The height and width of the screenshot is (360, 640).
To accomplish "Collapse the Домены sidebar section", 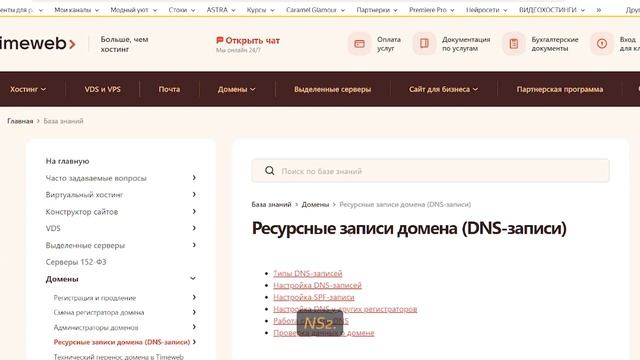I will (193, 278).
